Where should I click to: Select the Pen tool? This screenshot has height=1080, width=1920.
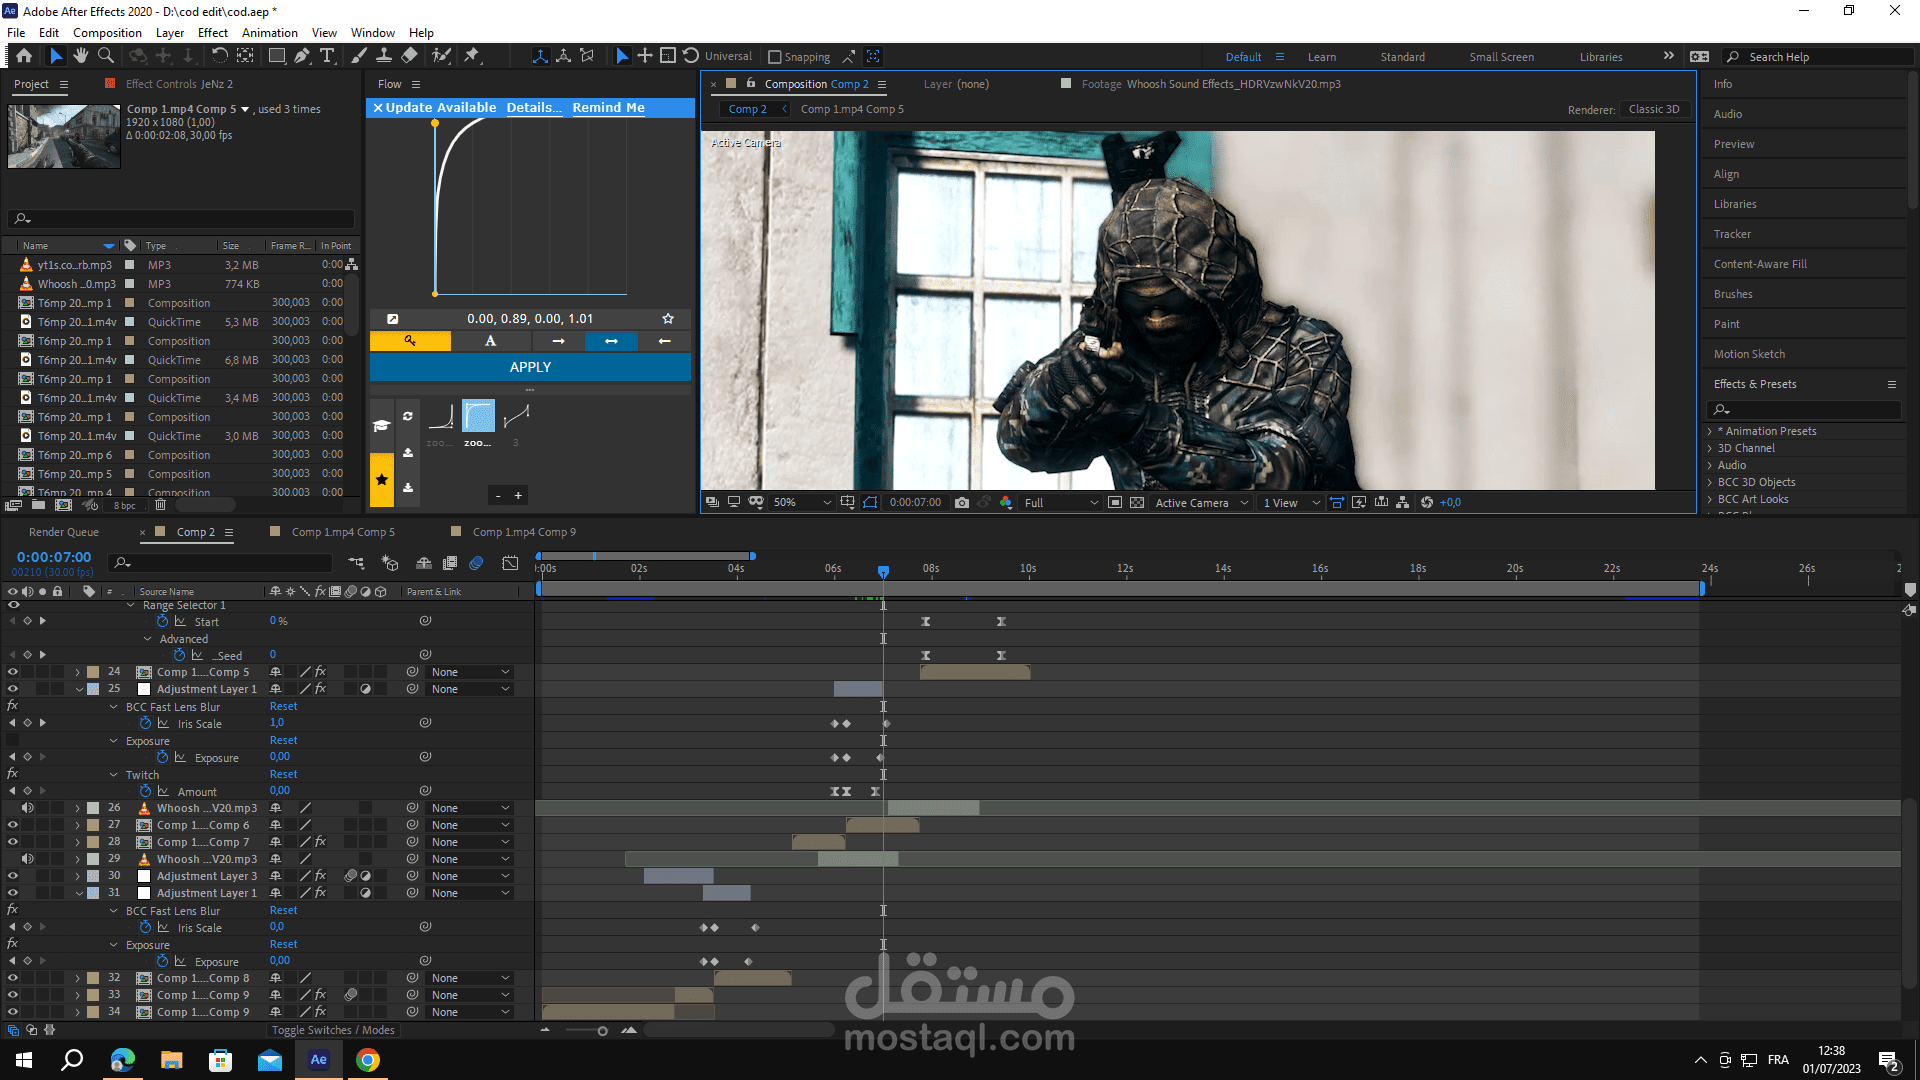click(302, 56)
